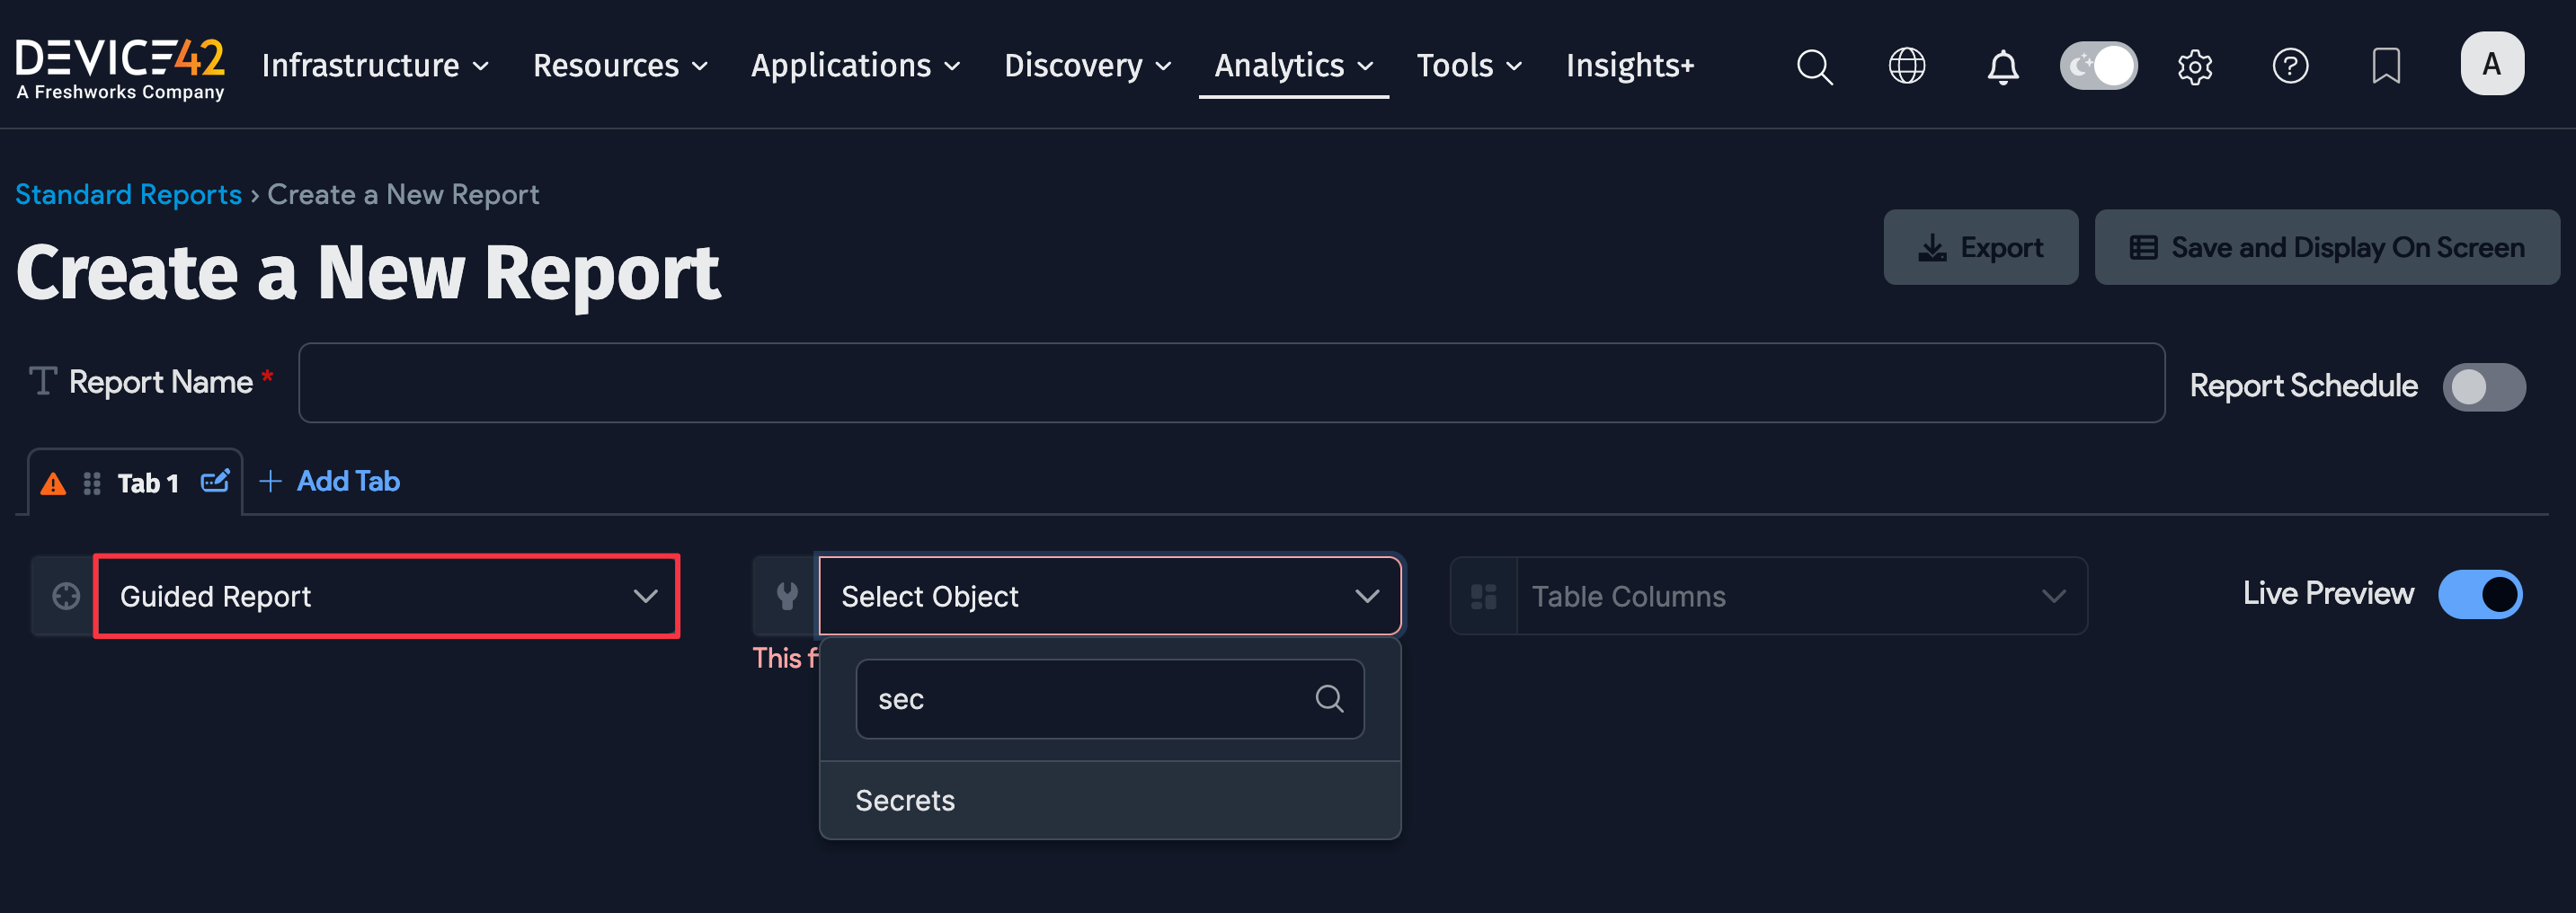This screenshot has height=913, width=2576.
Task: Go back to Standard Reports link
Action: 128,194
